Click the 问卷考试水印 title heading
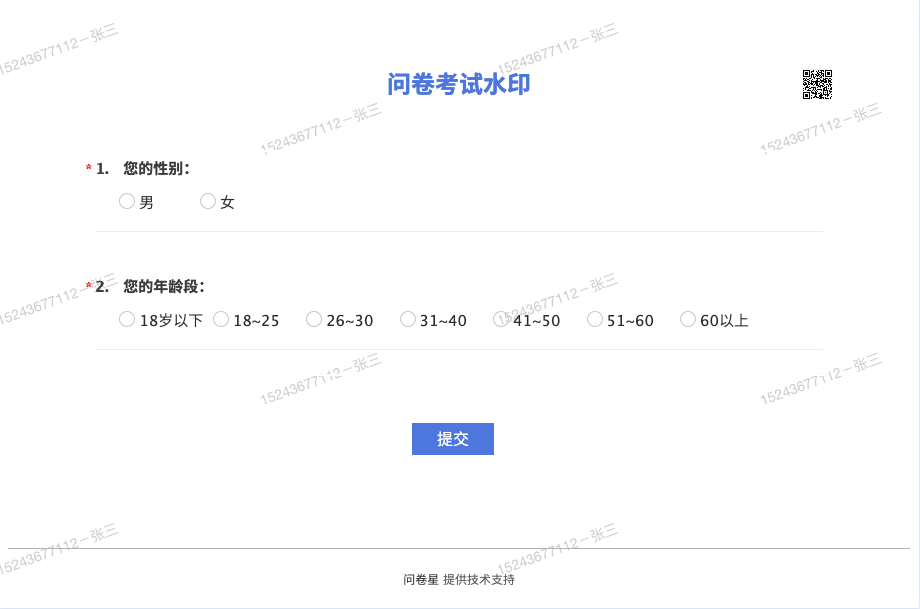Screen dimensions: 920x609 pyautogui.click(x=459, y=84)
